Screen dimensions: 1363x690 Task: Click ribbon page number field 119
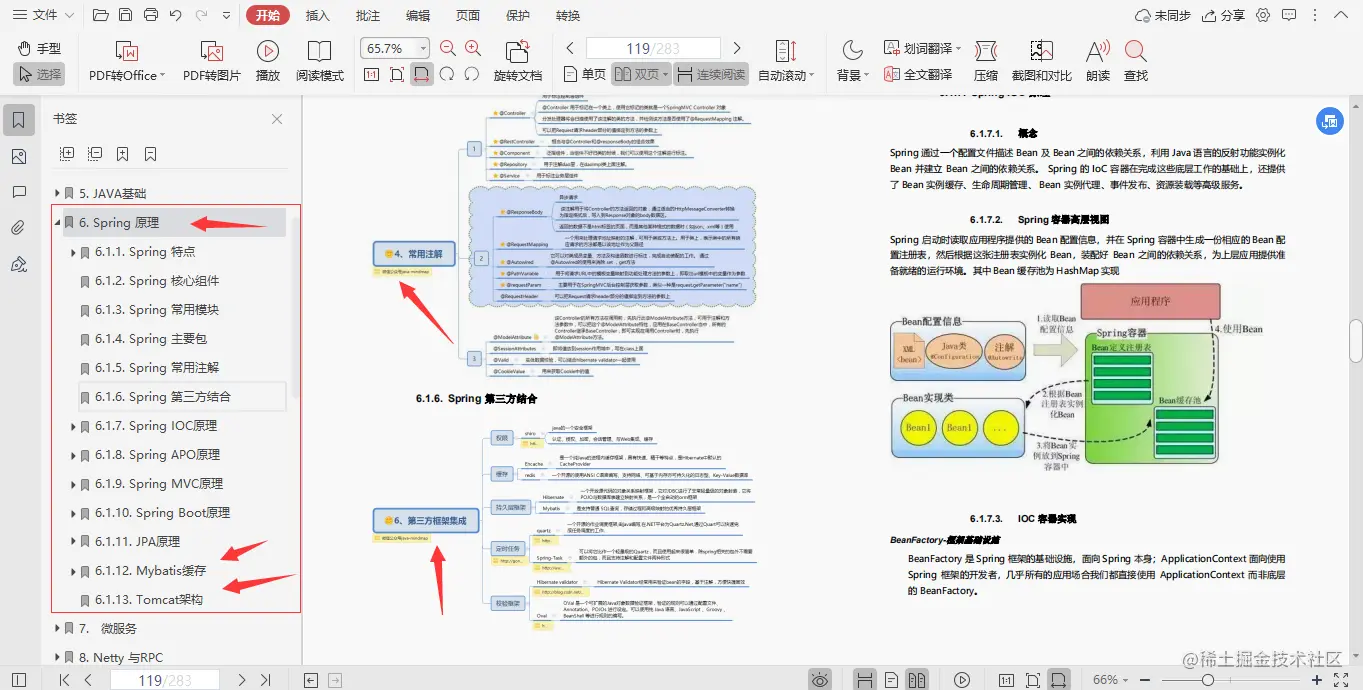(653, 48)
